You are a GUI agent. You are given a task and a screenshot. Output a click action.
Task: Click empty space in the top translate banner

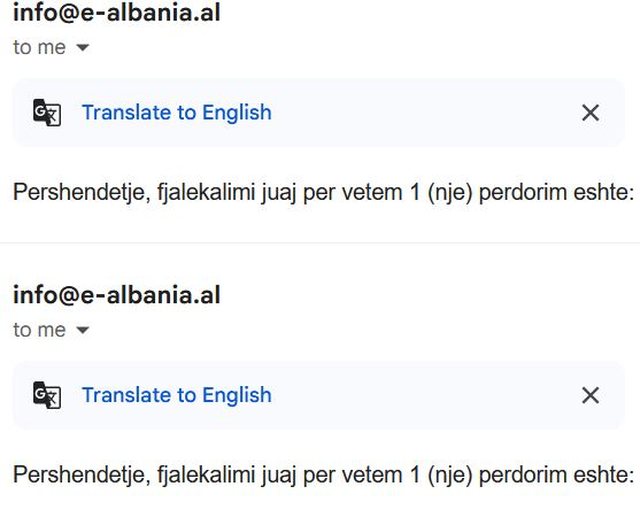click(420, 112)
